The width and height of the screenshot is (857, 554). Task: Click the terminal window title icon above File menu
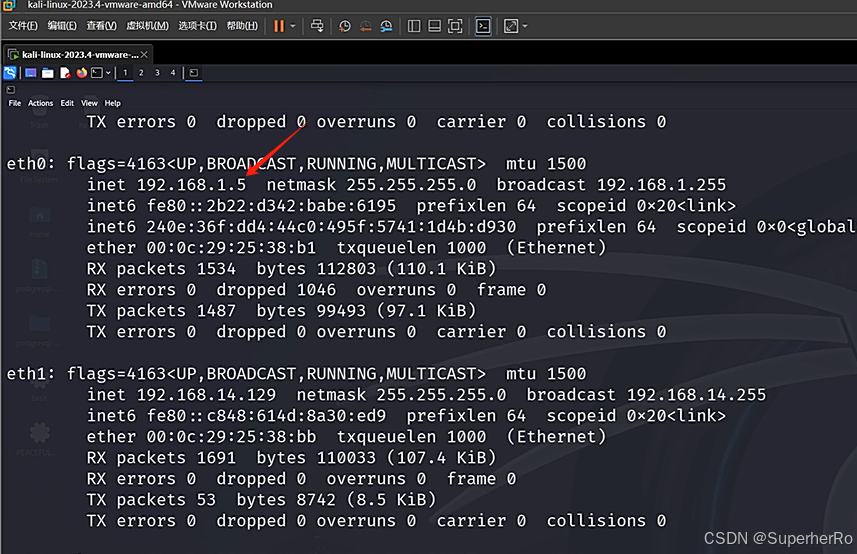[x=11, y=90]
